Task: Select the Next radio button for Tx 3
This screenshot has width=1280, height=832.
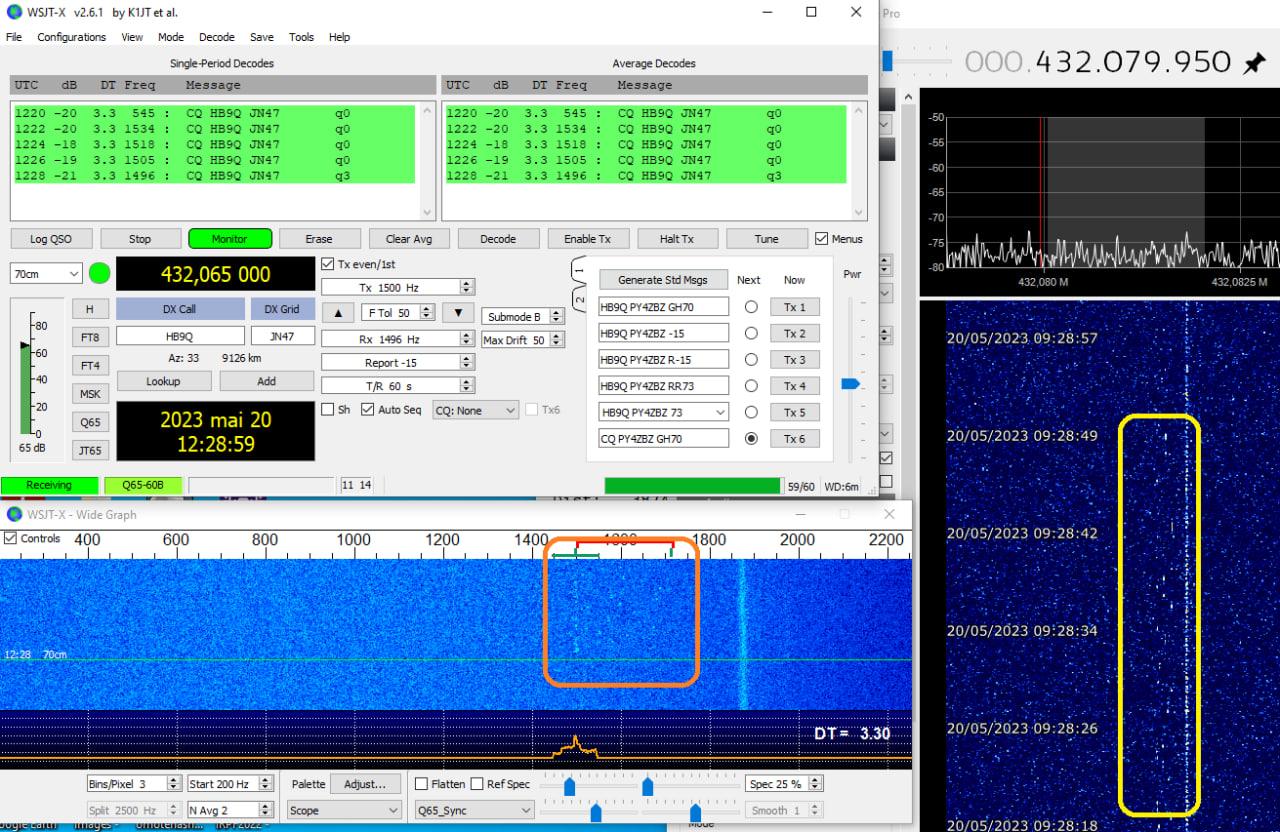Action: pos(751,359)
